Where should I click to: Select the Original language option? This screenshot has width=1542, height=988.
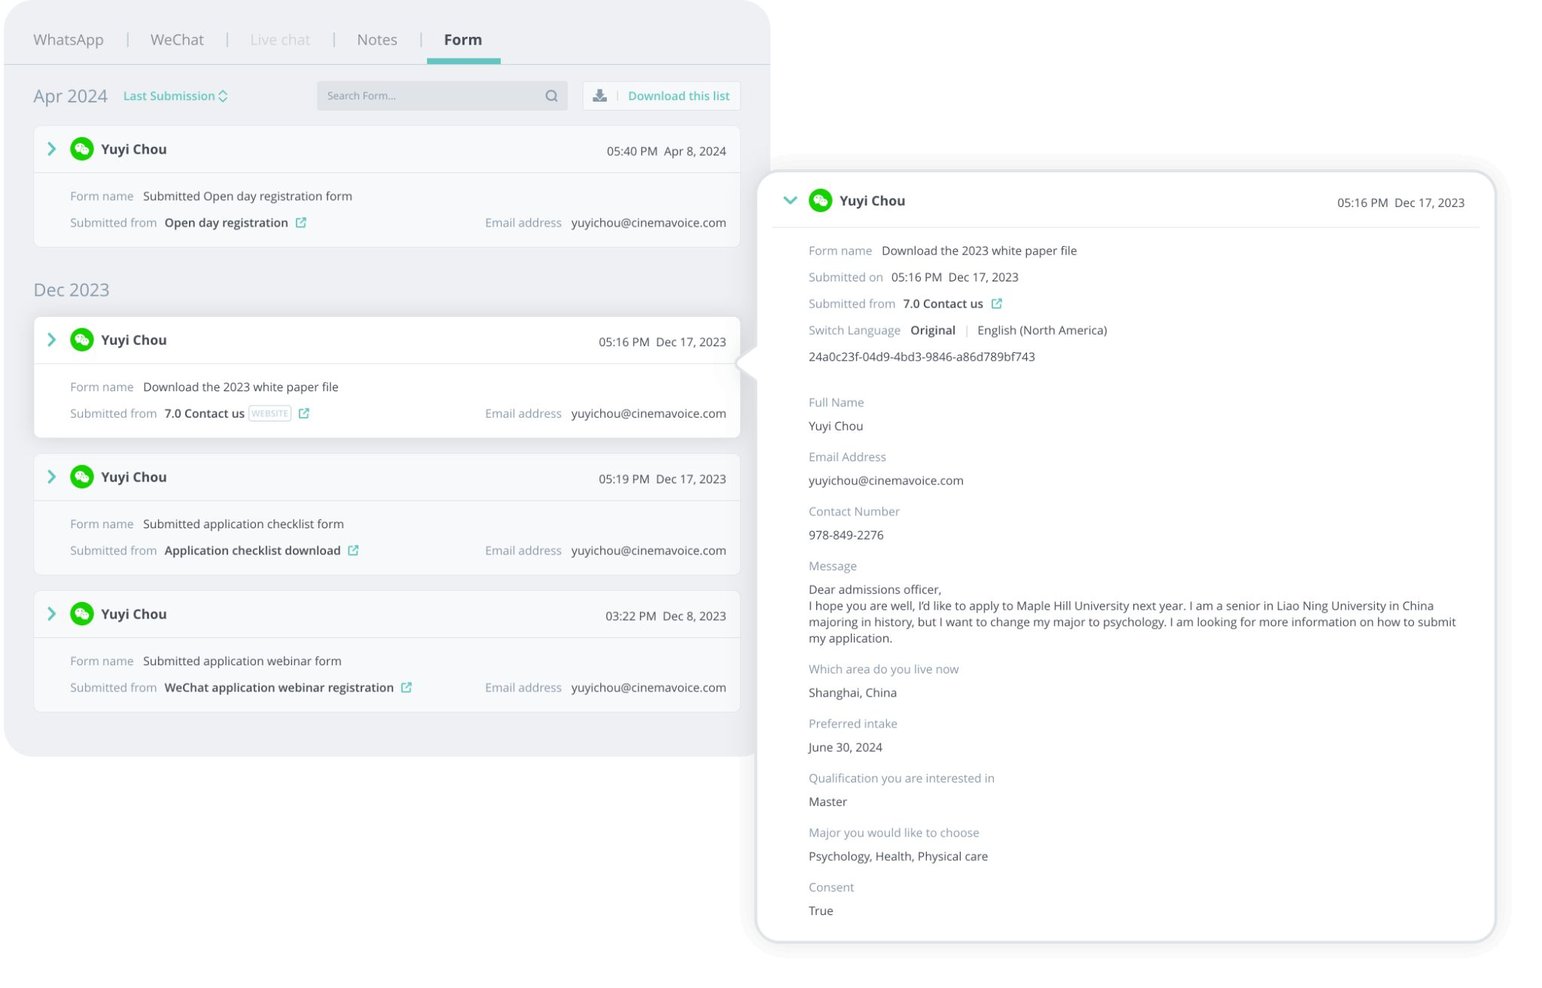(932, 330)
